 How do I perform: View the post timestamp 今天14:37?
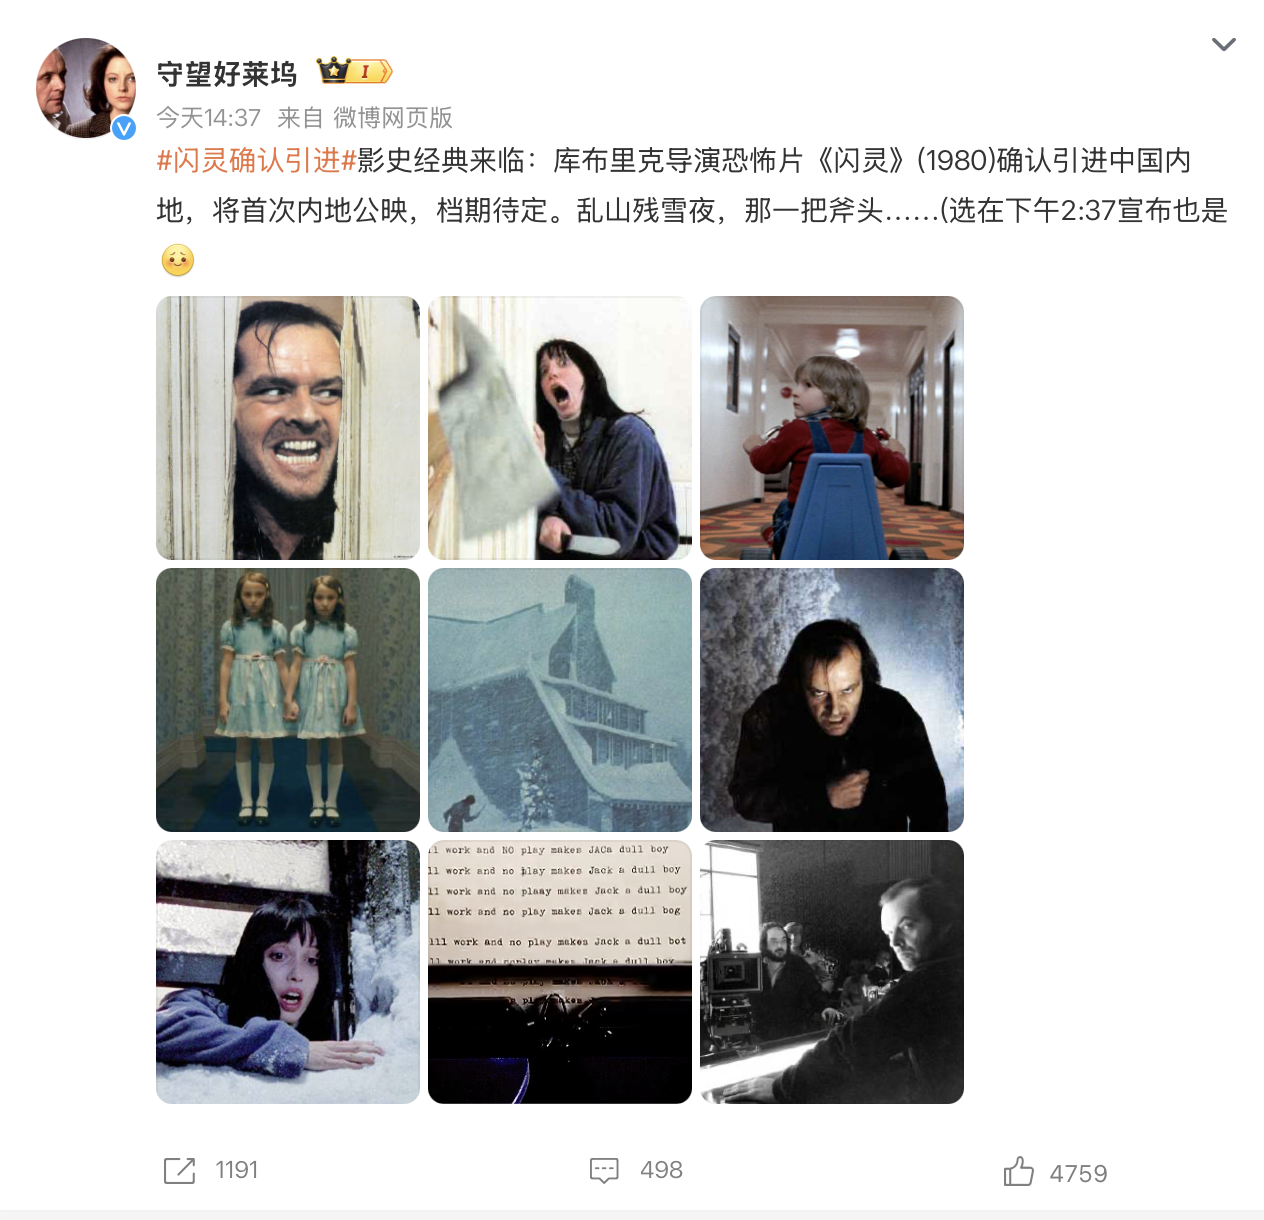(x=209, y=118)
